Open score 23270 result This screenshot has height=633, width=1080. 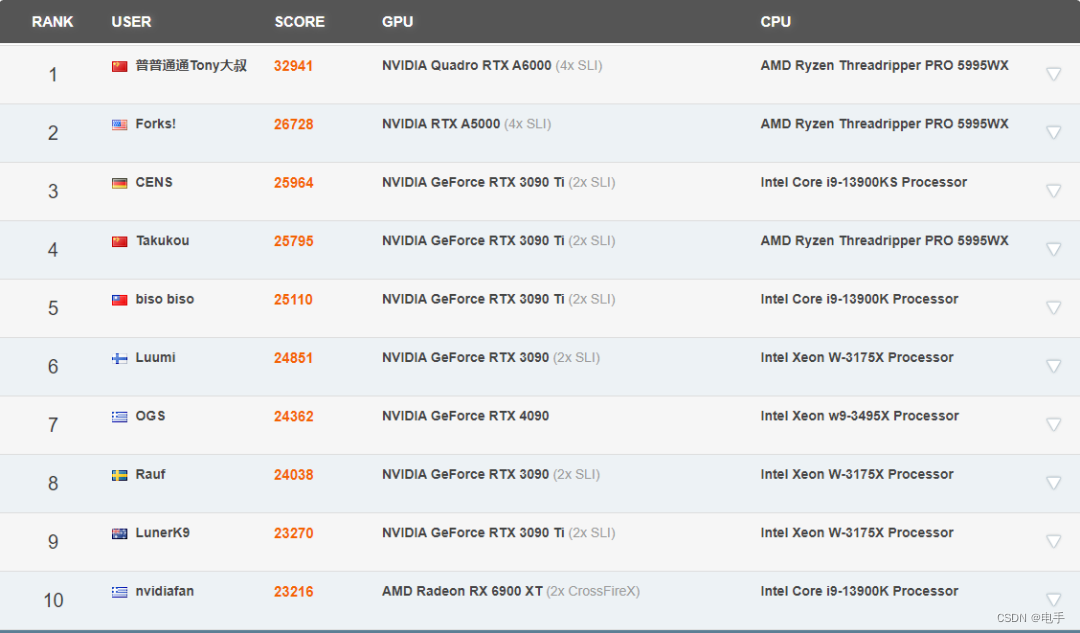pos(293,534)
